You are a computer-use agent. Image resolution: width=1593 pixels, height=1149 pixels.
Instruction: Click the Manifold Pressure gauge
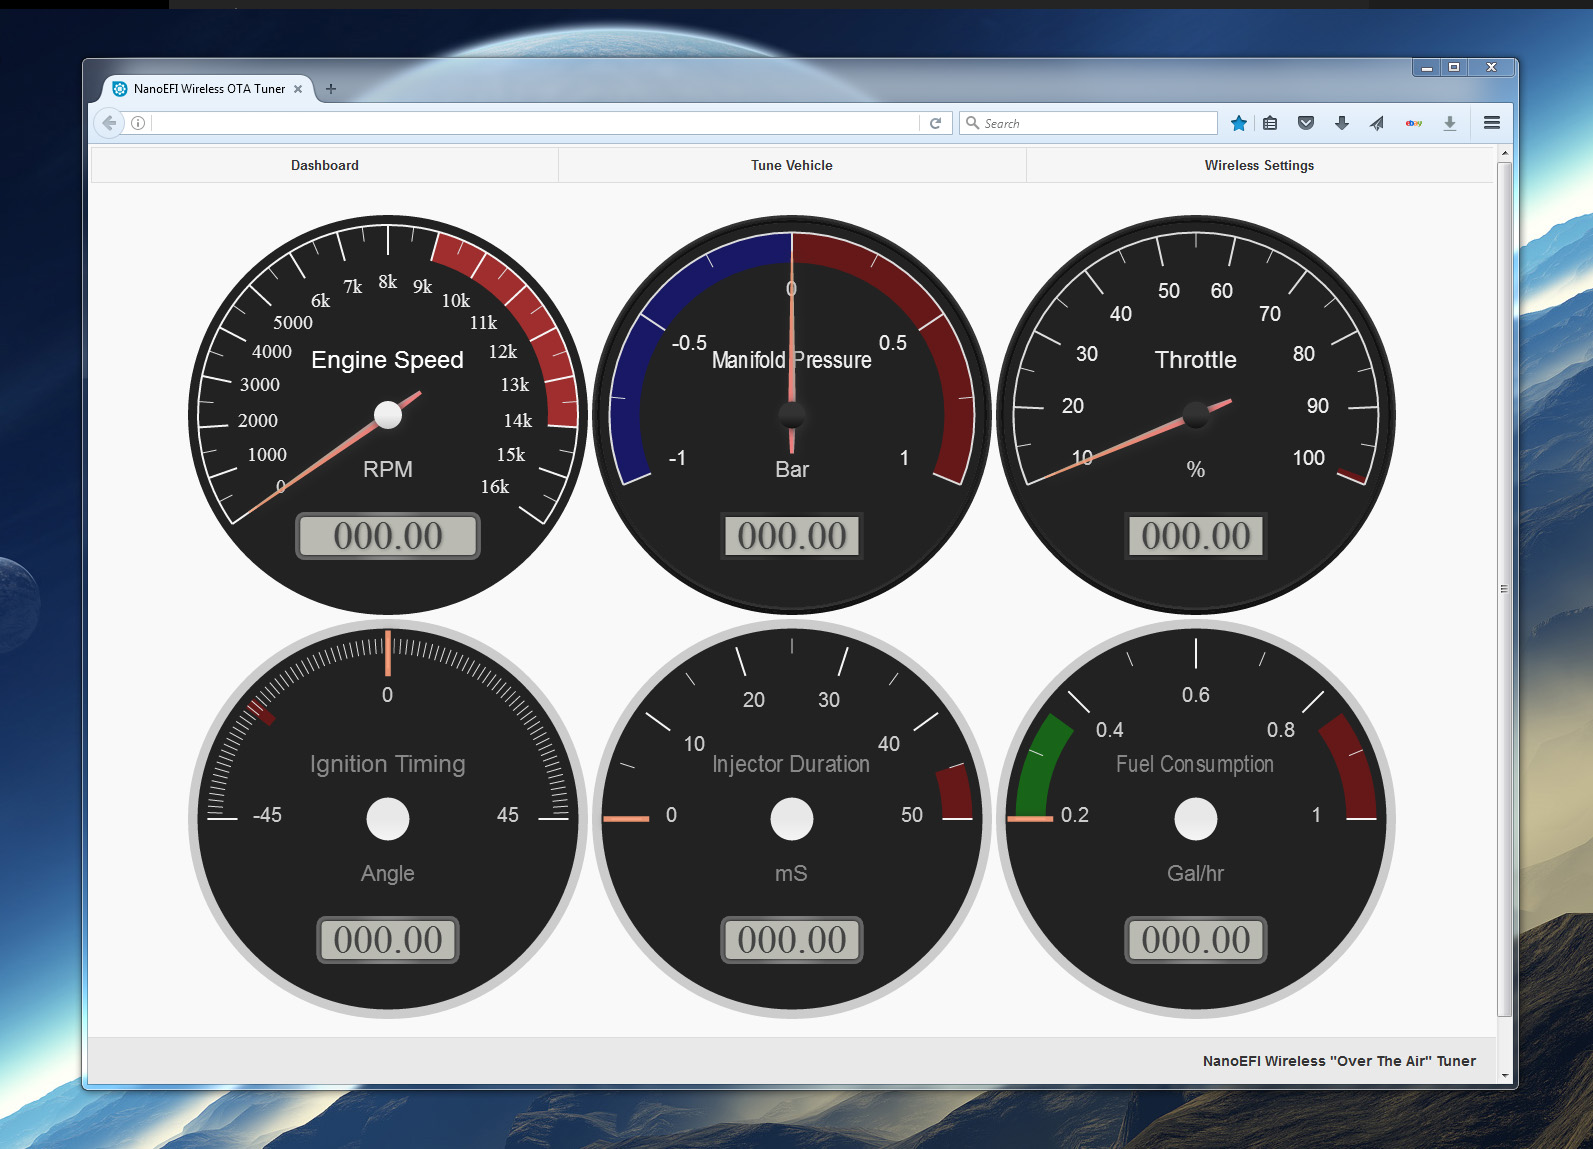pyautogui.click(x=792, y=415)
